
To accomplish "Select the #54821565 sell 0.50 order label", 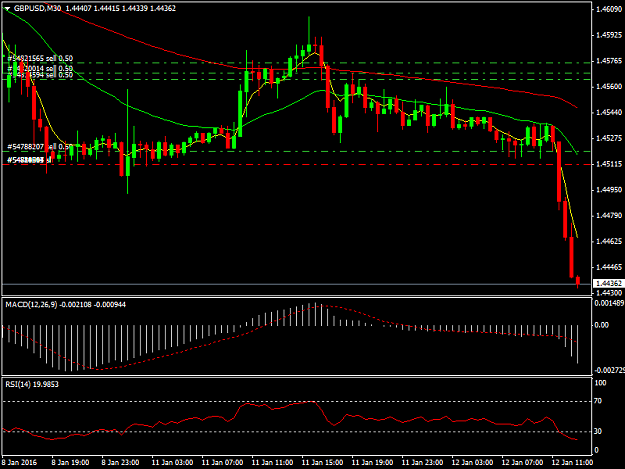I will (40, 59).
